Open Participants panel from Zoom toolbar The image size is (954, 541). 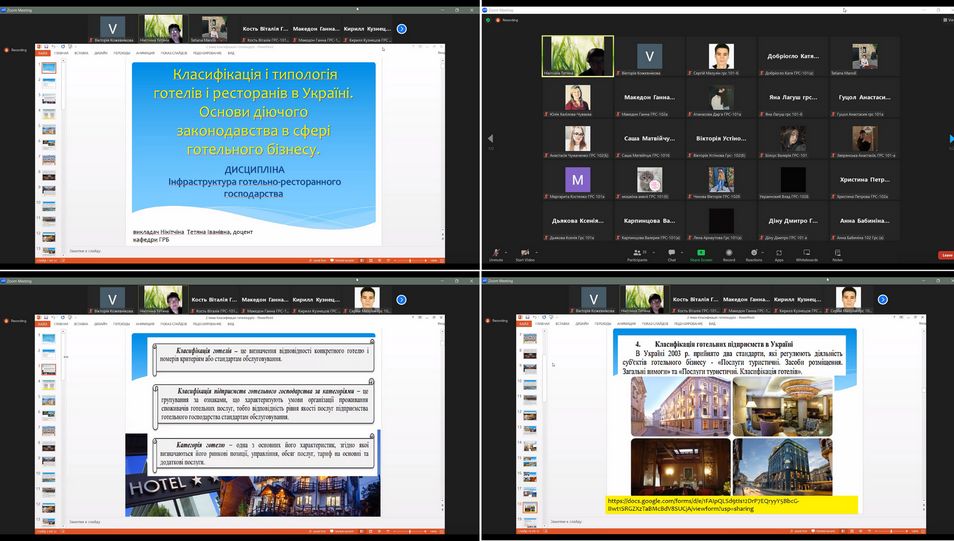(637, 254)
